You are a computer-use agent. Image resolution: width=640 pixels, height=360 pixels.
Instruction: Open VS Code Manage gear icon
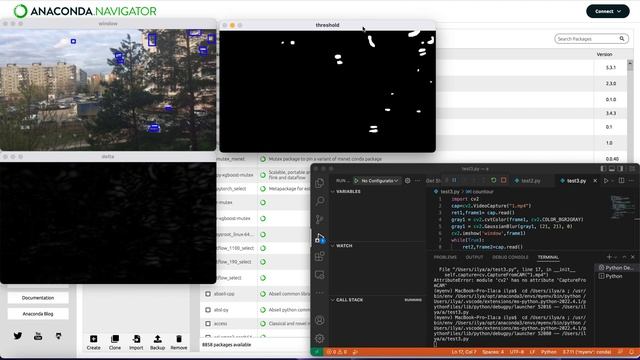coord(320,338)
